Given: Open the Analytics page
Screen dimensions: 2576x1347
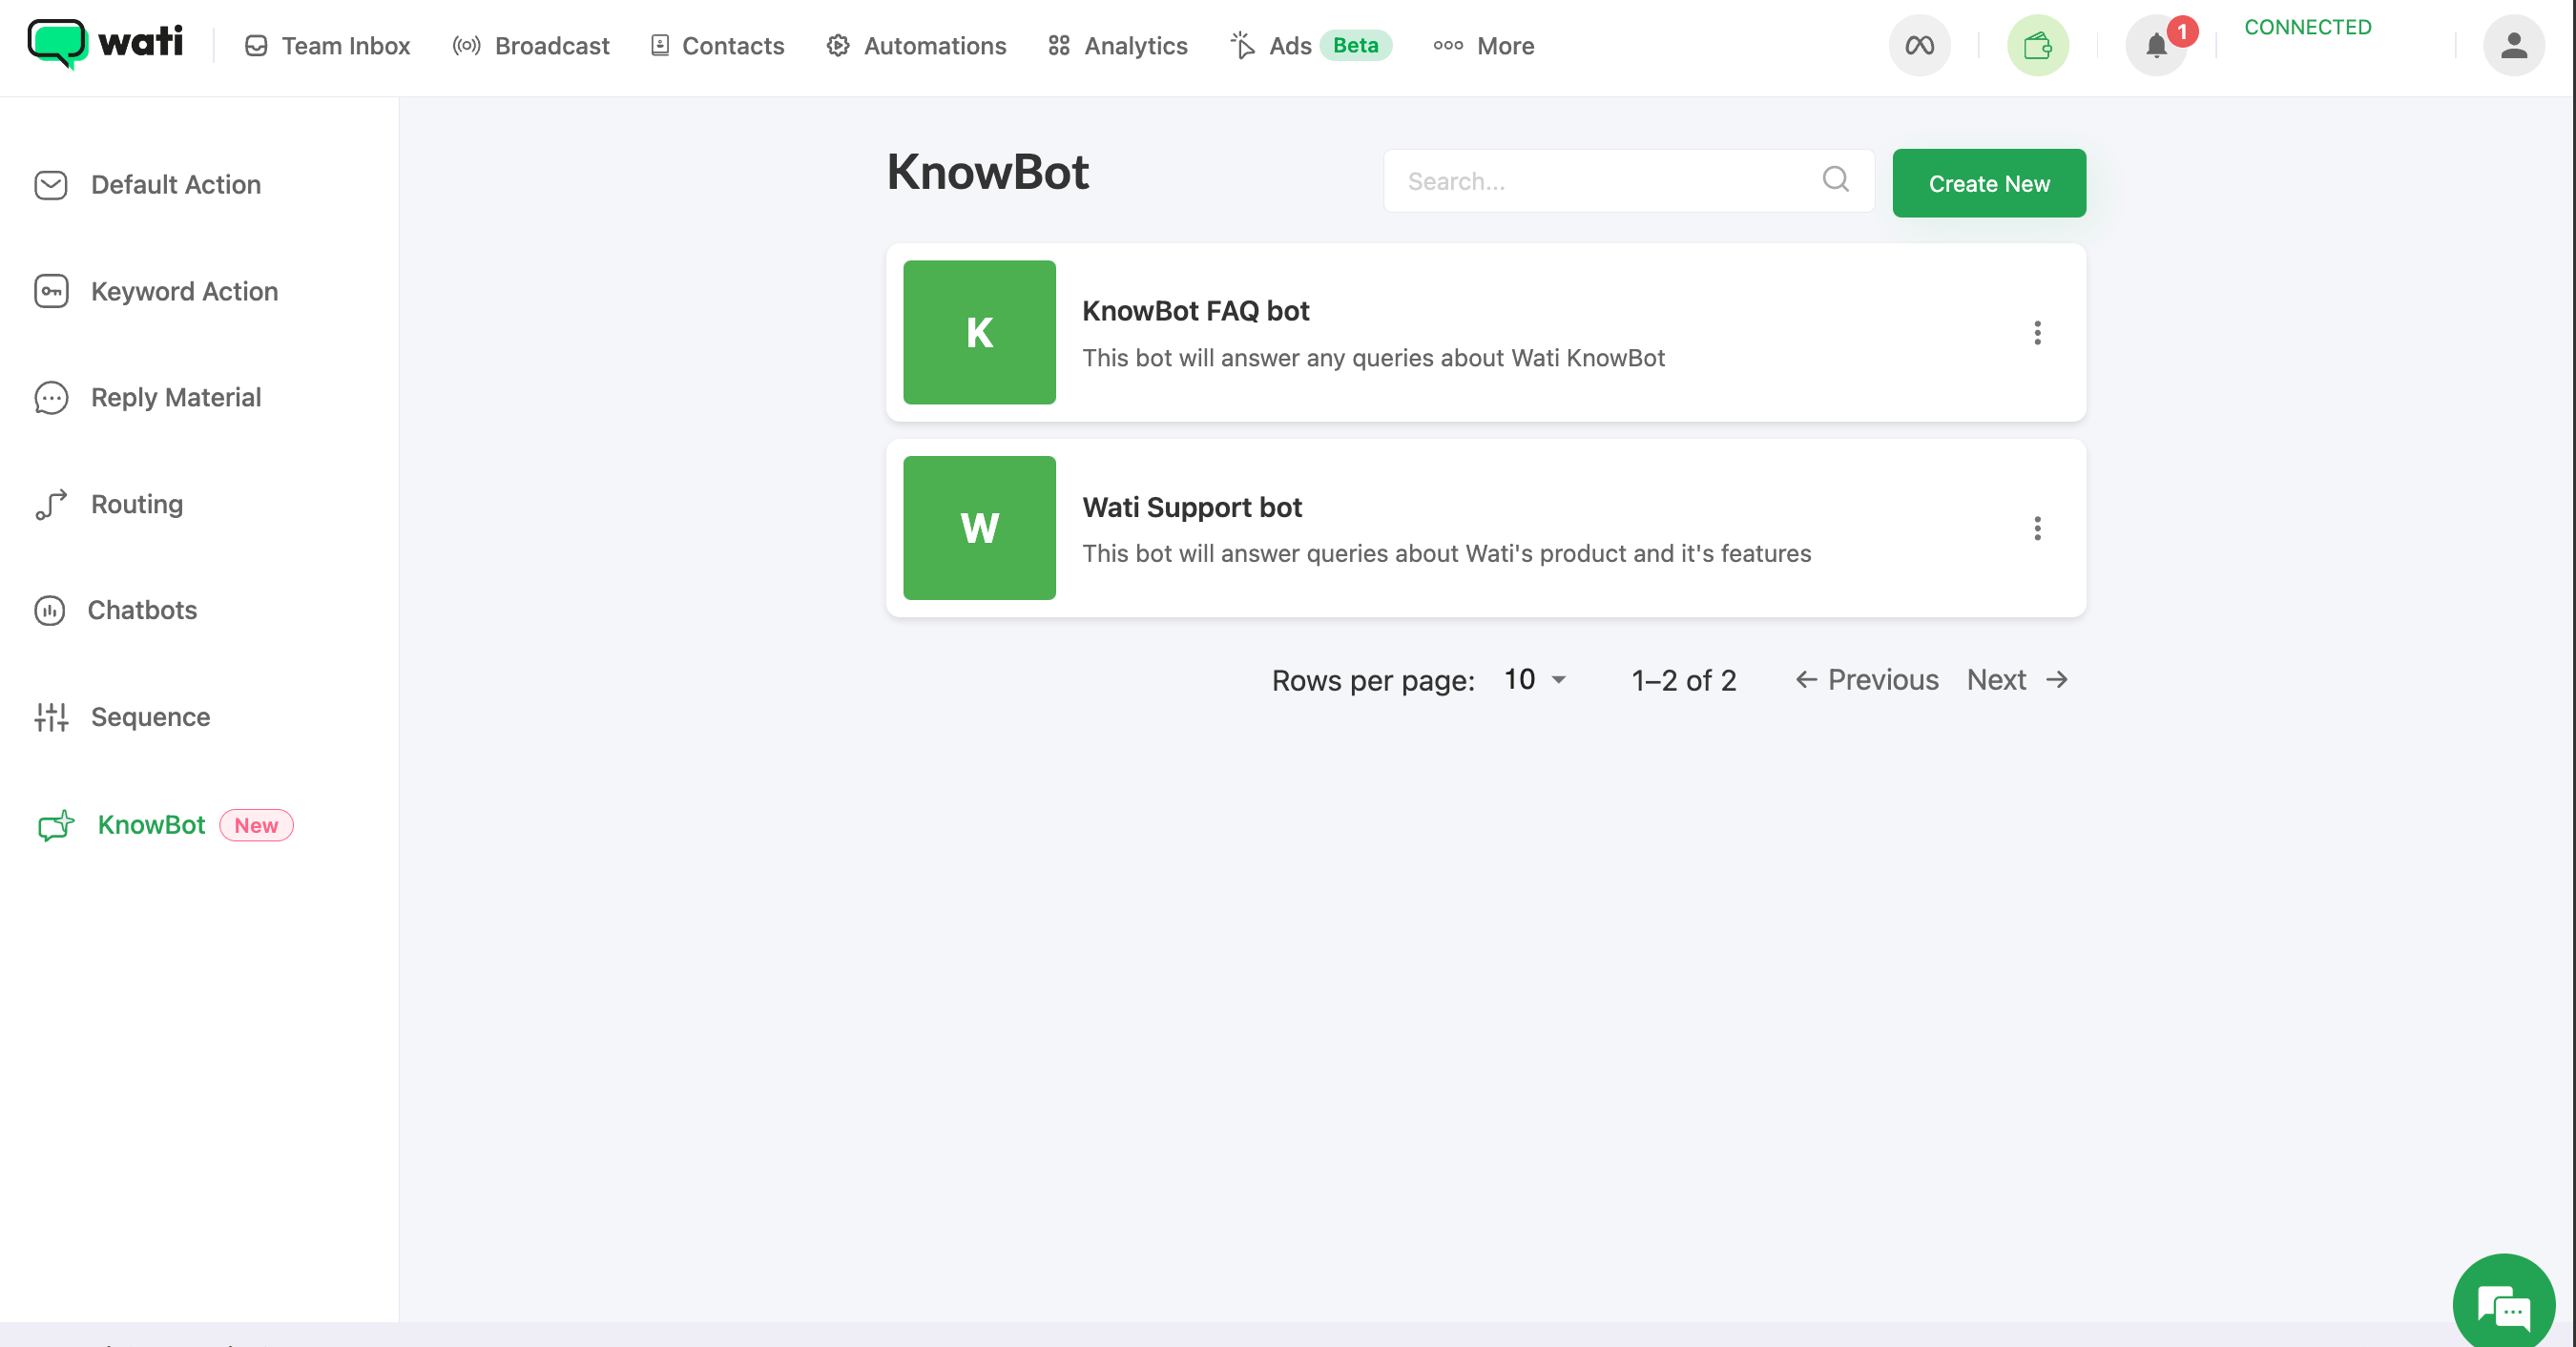Looking at the screenshot, I should [1117, 46].
